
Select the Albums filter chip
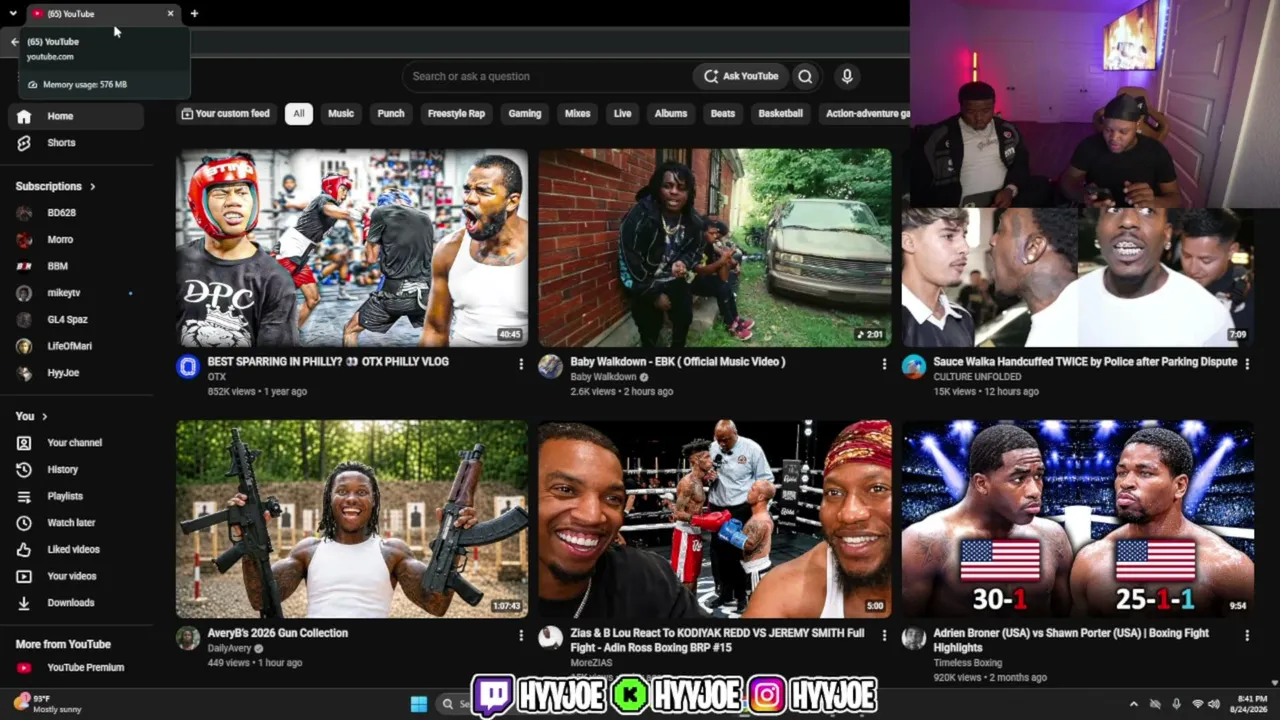671,114
